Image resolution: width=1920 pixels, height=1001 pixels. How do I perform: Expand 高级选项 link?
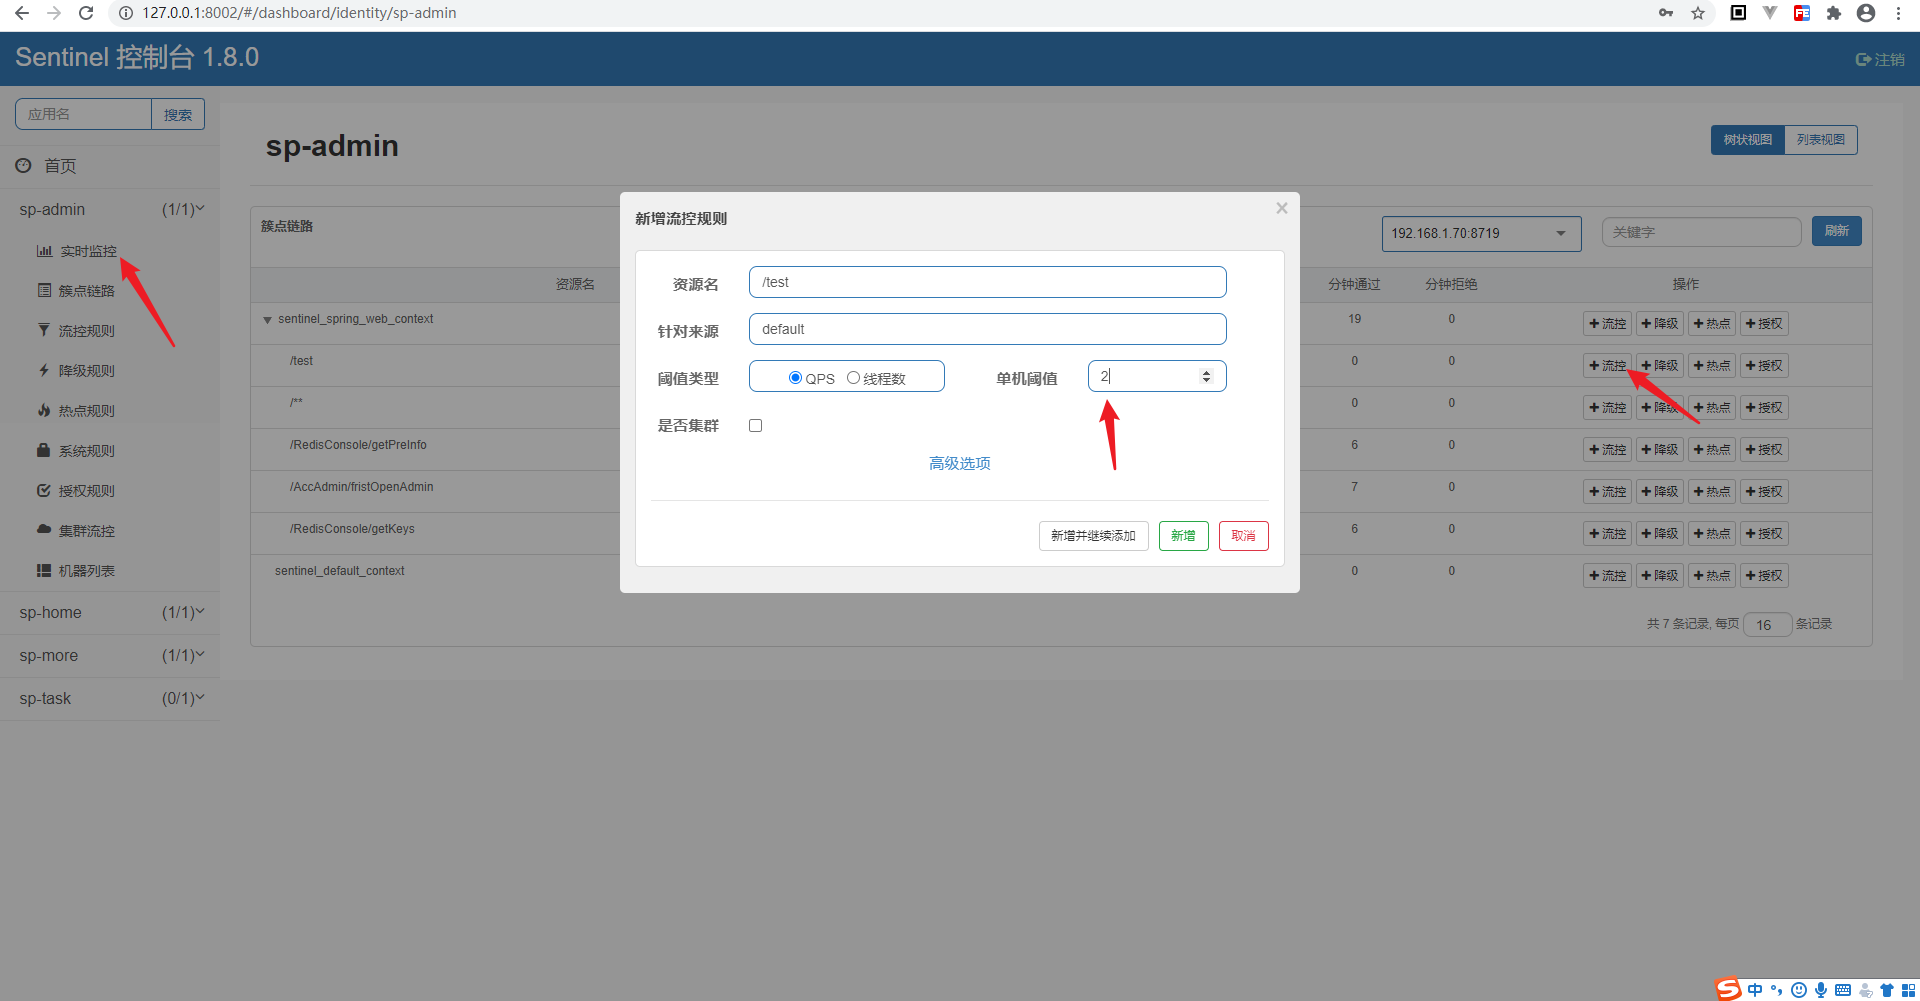tap(960, 463)
